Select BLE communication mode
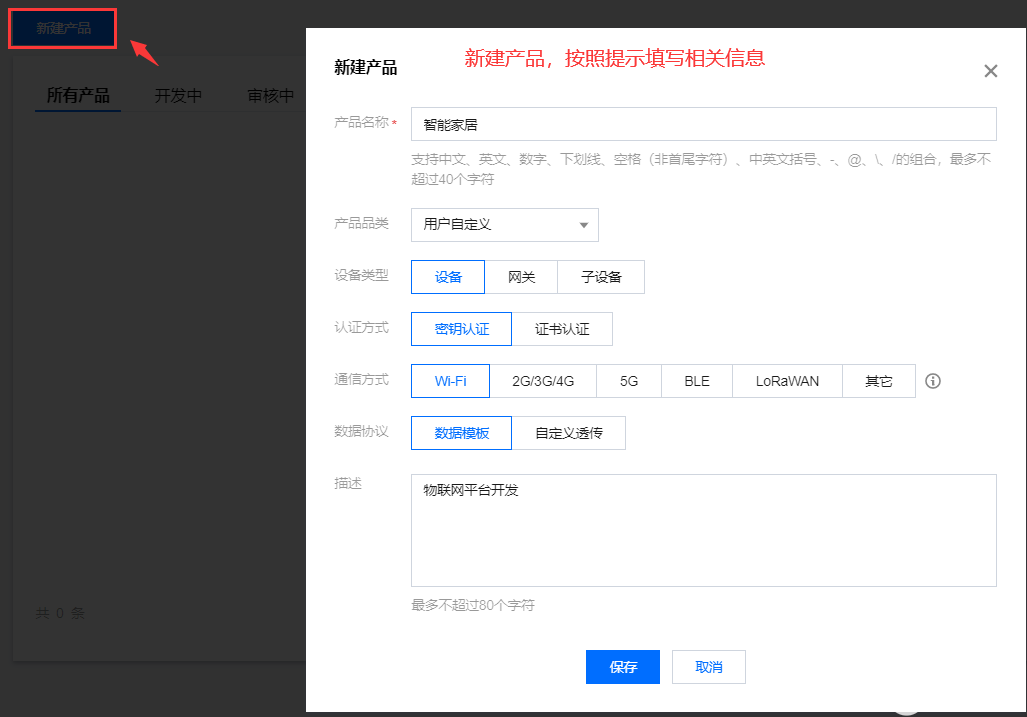The height and width of the screenshot is (717, 1027). tap(696, 380)
